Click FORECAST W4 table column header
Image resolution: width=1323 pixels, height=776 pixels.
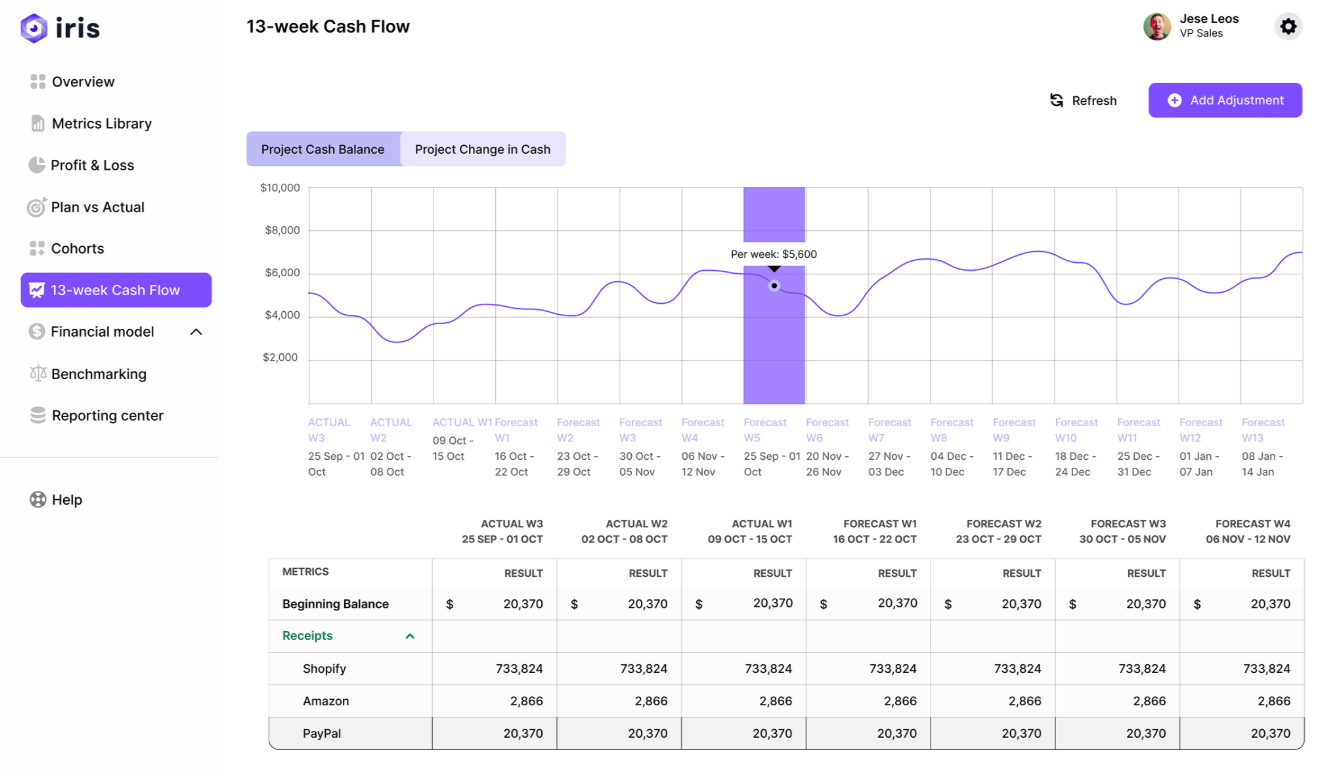point(1248,531)
